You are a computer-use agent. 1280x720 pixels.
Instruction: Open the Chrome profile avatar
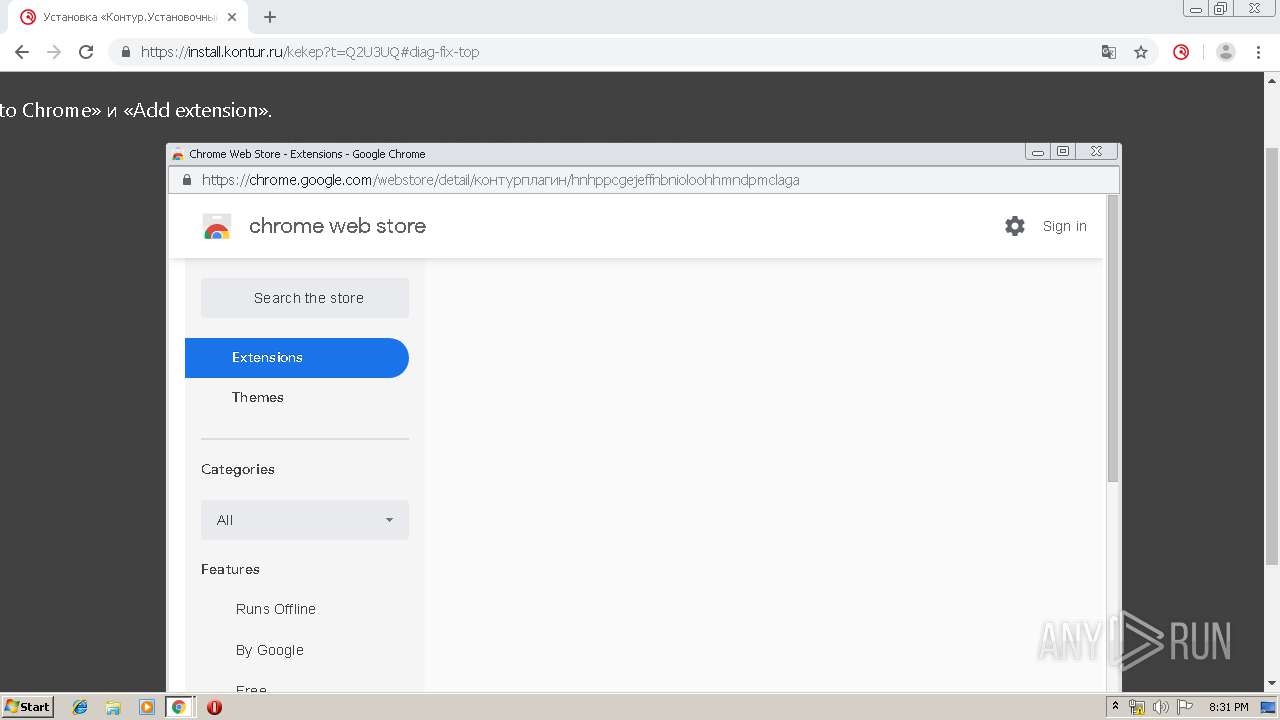(x=1226, y=52)
